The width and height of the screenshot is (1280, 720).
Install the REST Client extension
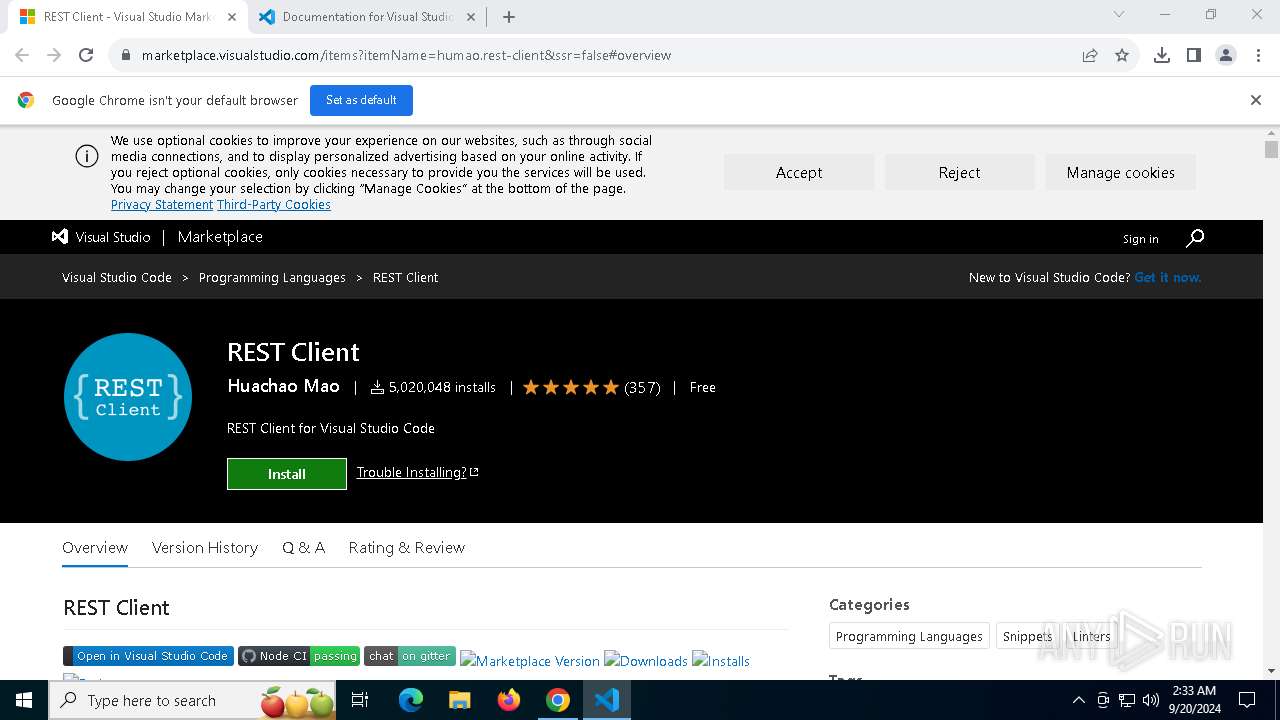[x=287, y=474]
